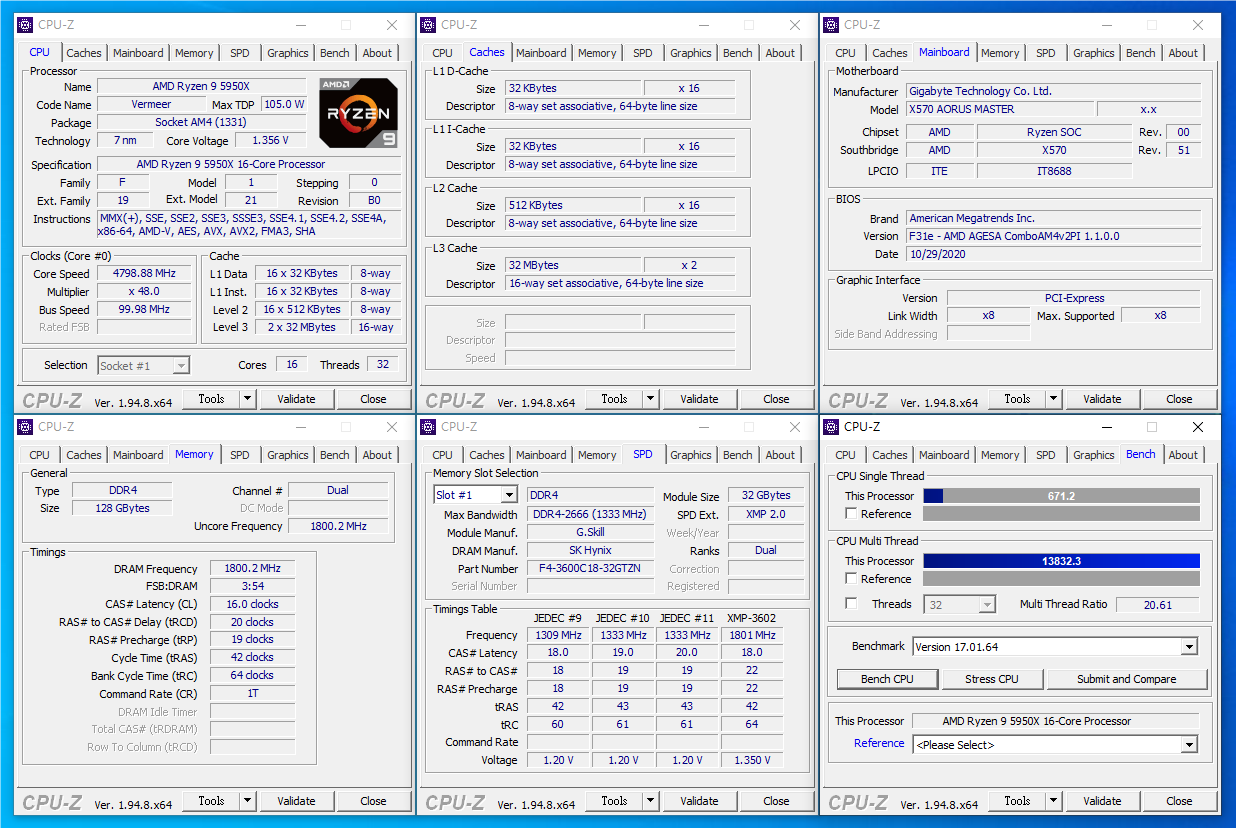Click the AMD Ryzen 9 logo image
Viewport: 1236px width, 828px height.
(359, 112)
